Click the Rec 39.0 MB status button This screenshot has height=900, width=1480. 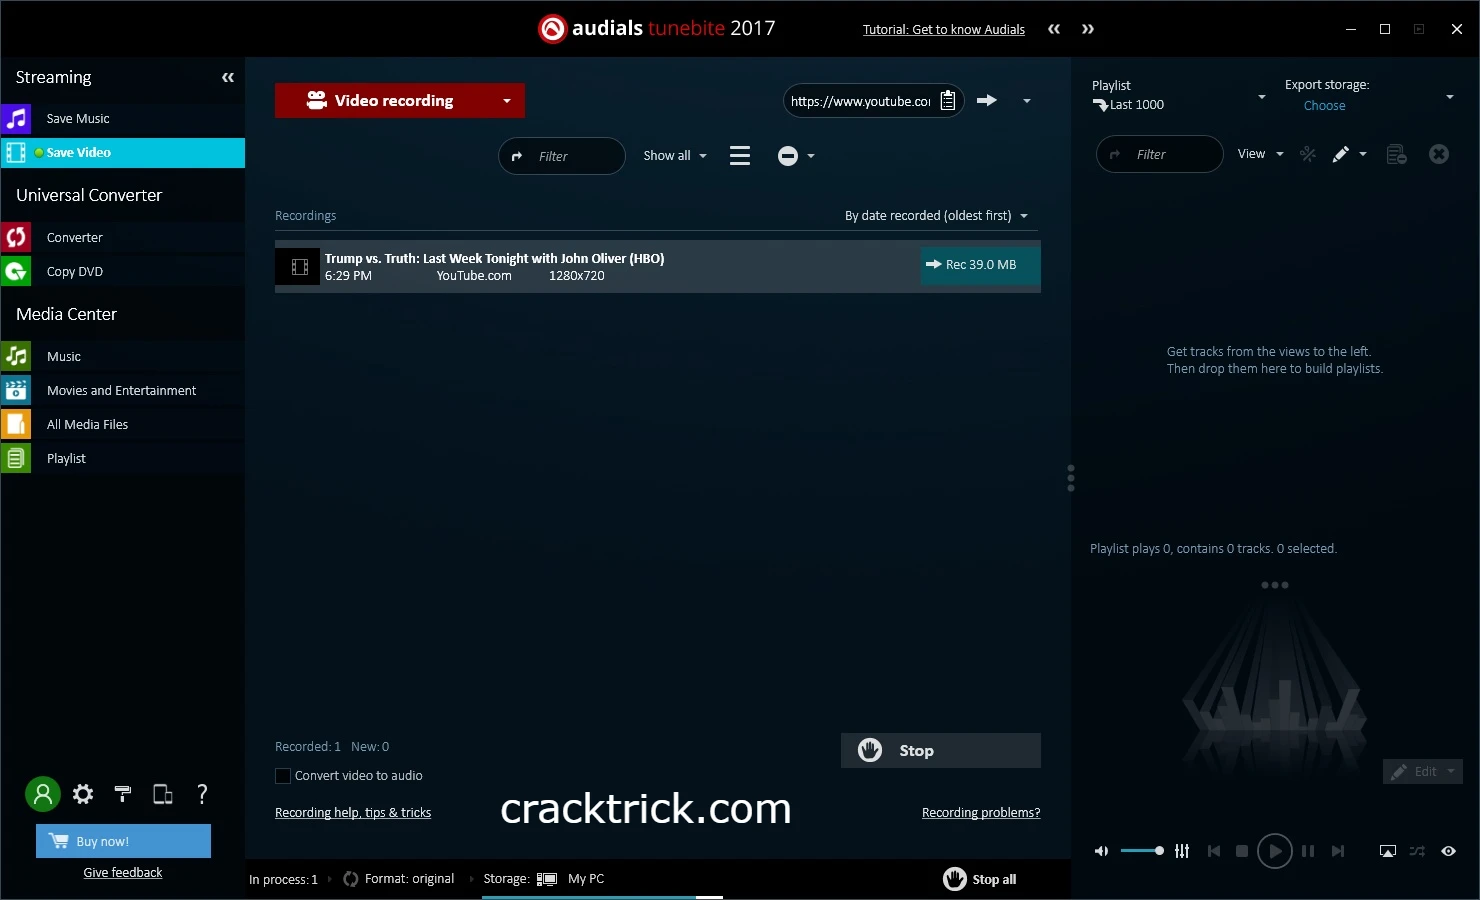[980, 265]
